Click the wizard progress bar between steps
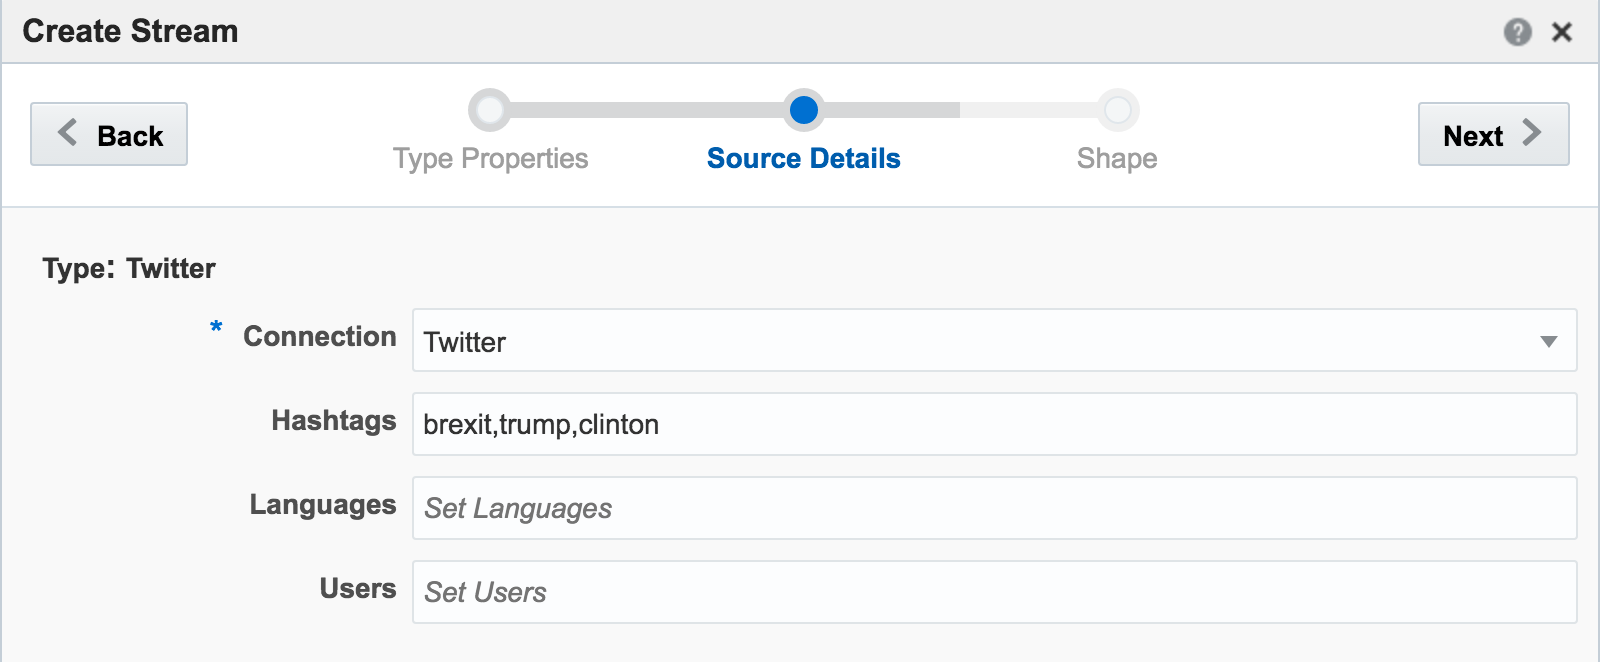 pyautogui.click(x=647, y=110)
